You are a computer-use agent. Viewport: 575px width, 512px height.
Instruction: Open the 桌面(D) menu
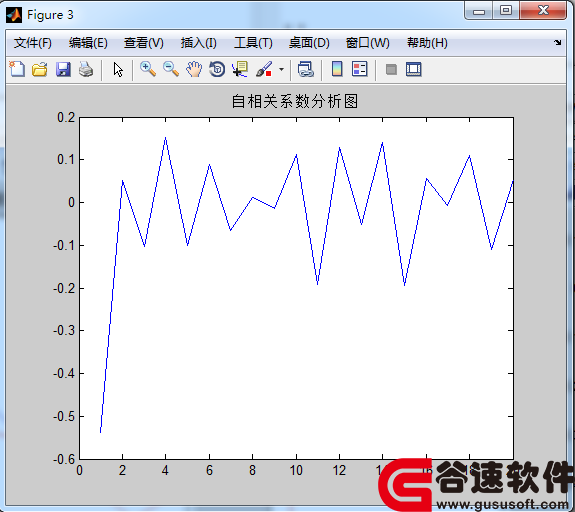point(309,43)
